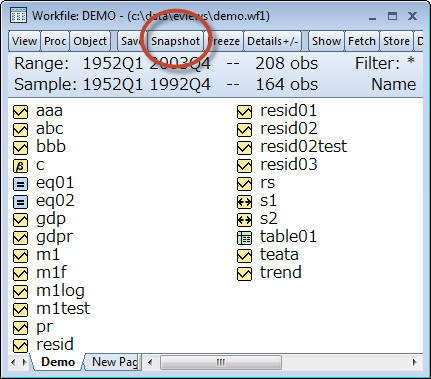This screenshot has width=431, height=379.
Task: Click the sample object icon for s1
Action: (x=244, y=202)
